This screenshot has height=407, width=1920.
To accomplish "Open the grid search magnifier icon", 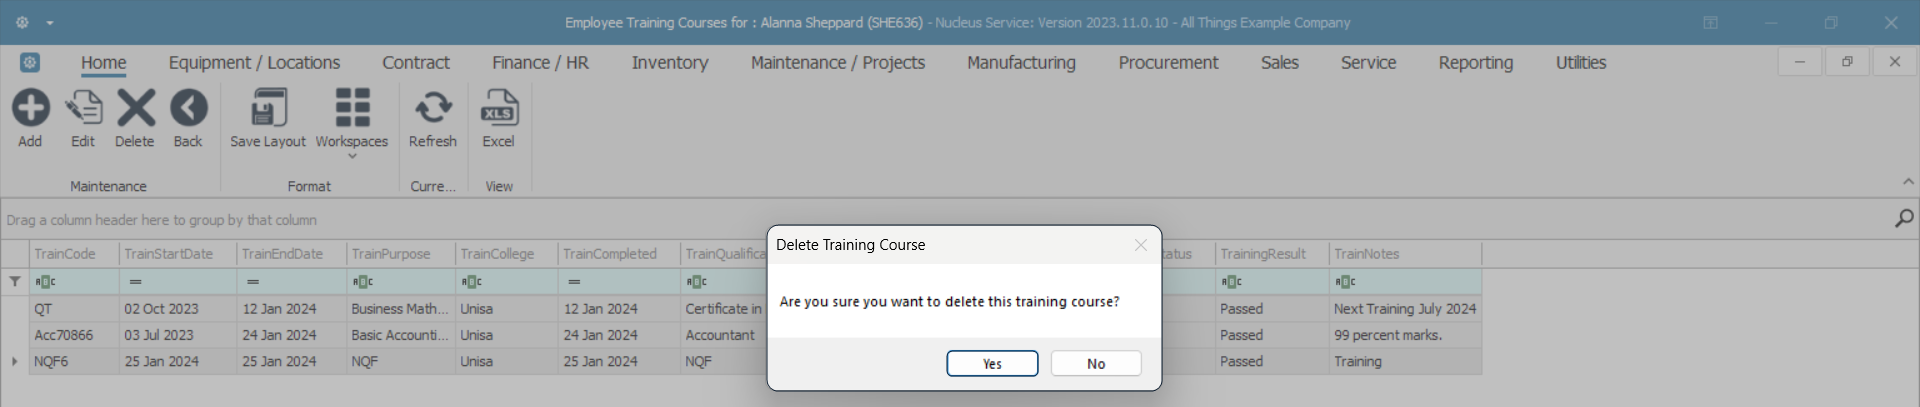I will coord(1904,218).
